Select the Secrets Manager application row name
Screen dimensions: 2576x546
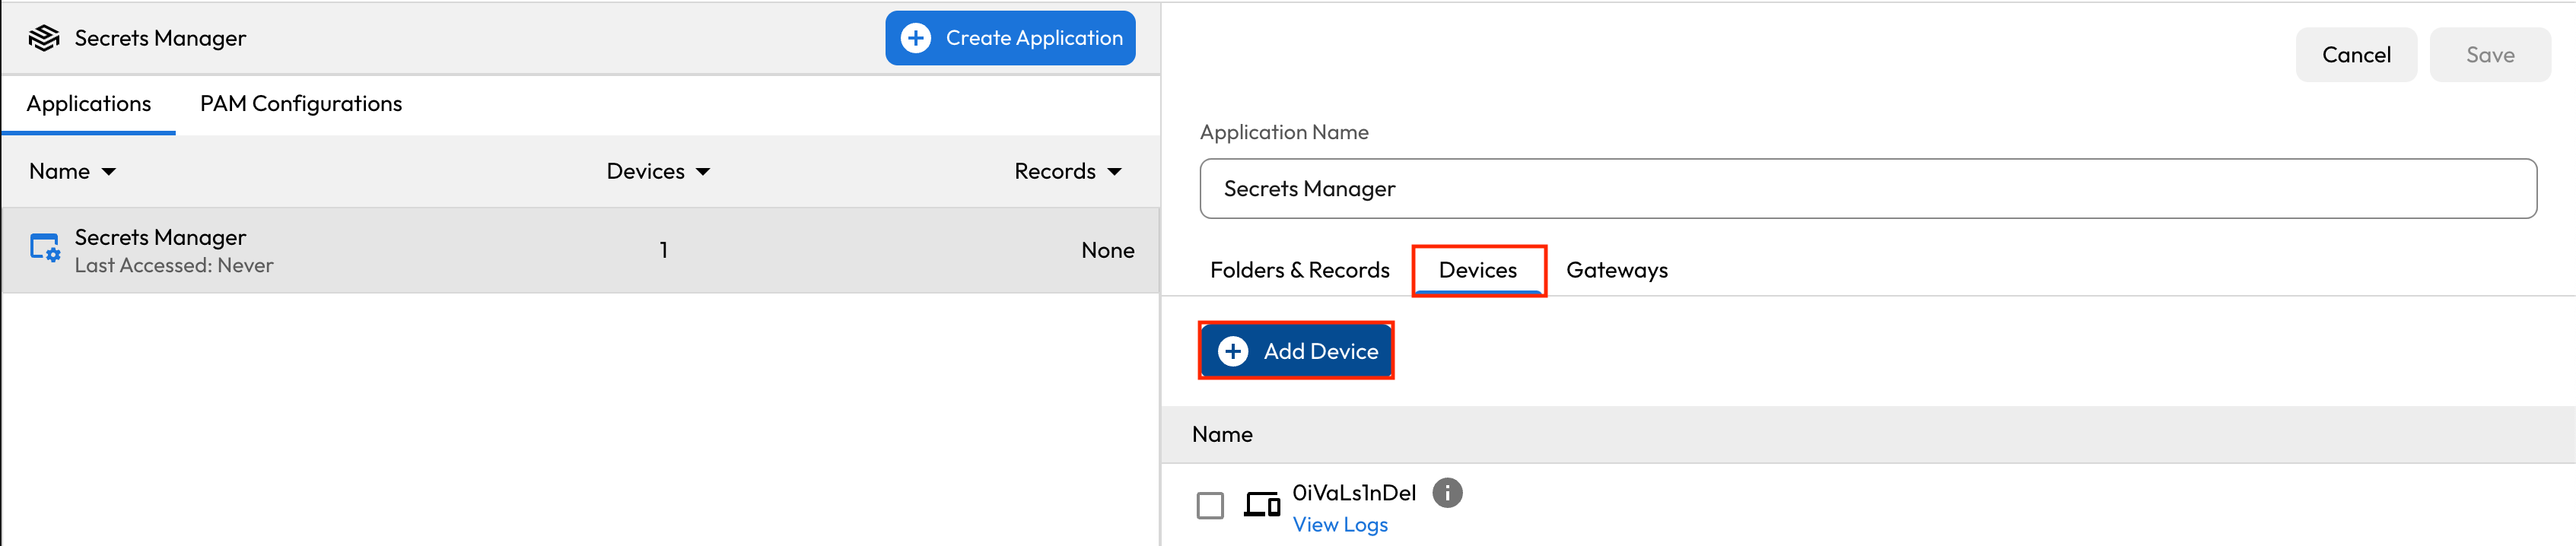[x=160, y=238]
